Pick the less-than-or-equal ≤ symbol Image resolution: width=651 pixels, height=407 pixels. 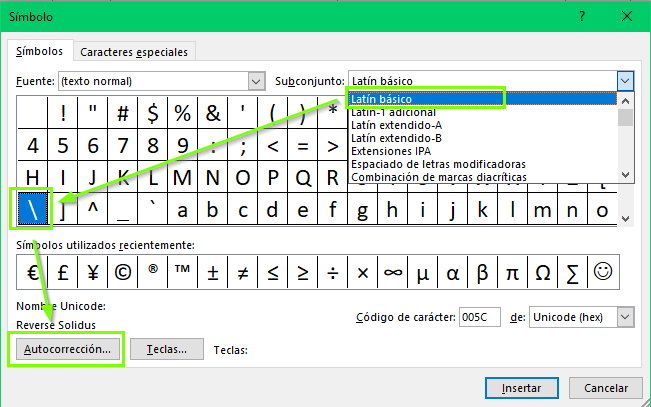click(272, 272)
